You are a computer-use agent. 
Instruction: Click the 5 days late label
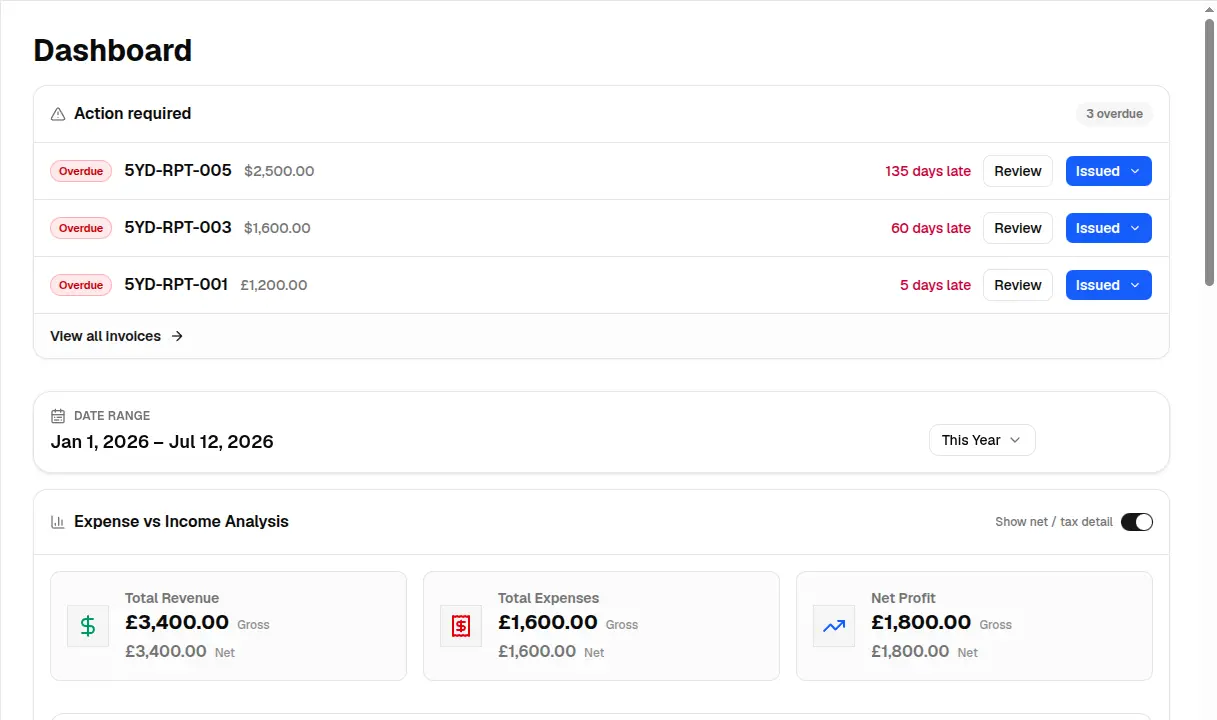[x=935, y=285]
